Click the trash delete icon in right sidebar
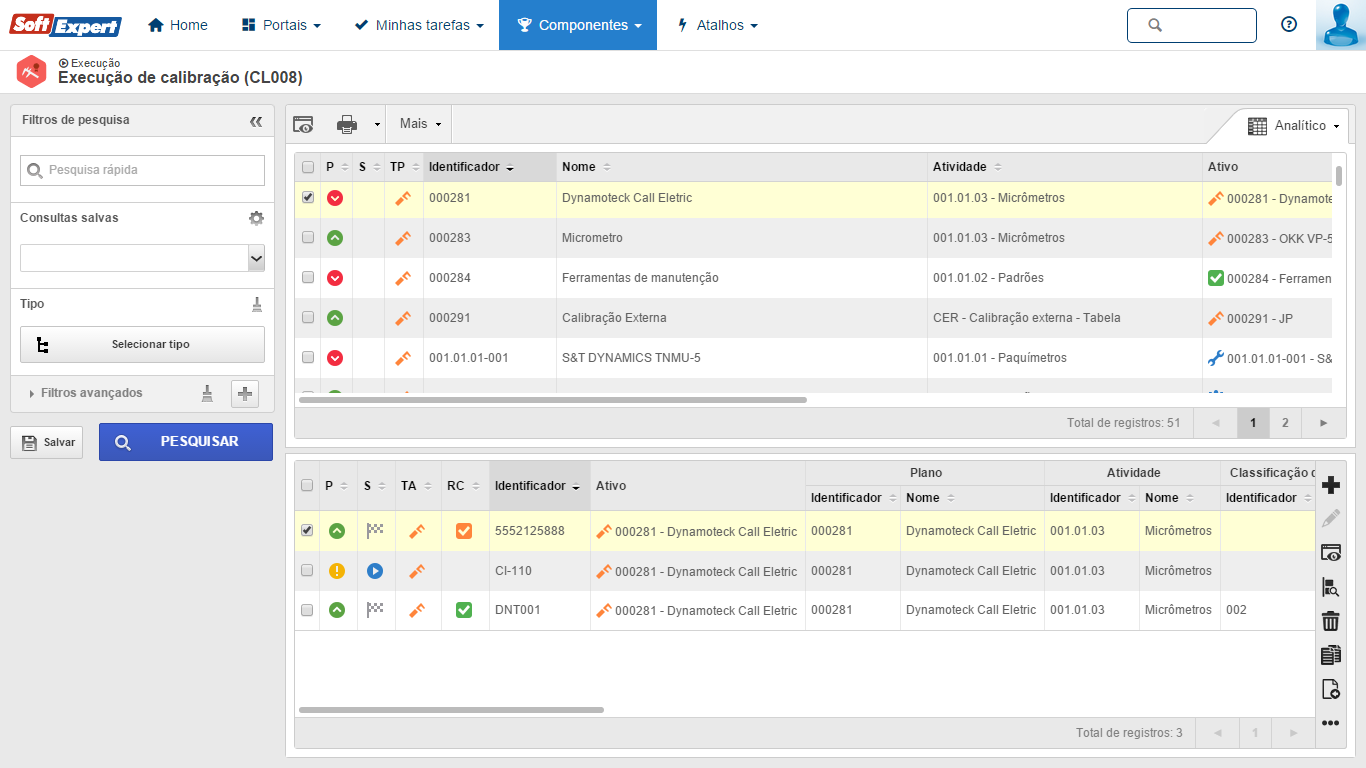The image size is (1366, 768). 1330,621
